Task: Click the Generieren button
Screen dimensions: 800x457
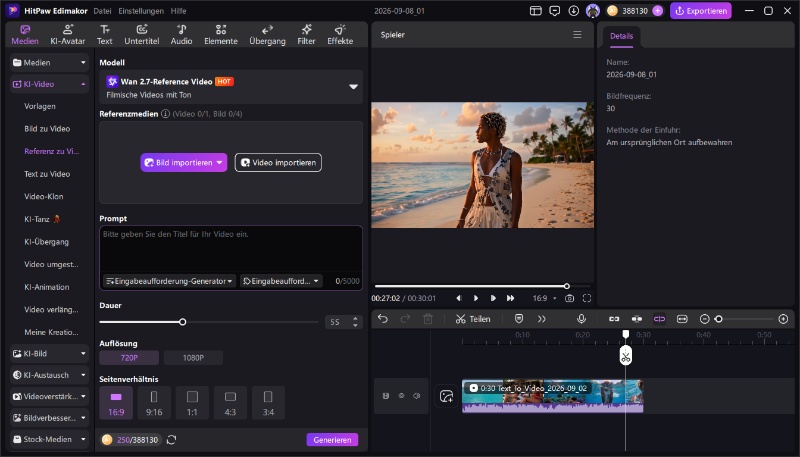Action: click(332, 440)
